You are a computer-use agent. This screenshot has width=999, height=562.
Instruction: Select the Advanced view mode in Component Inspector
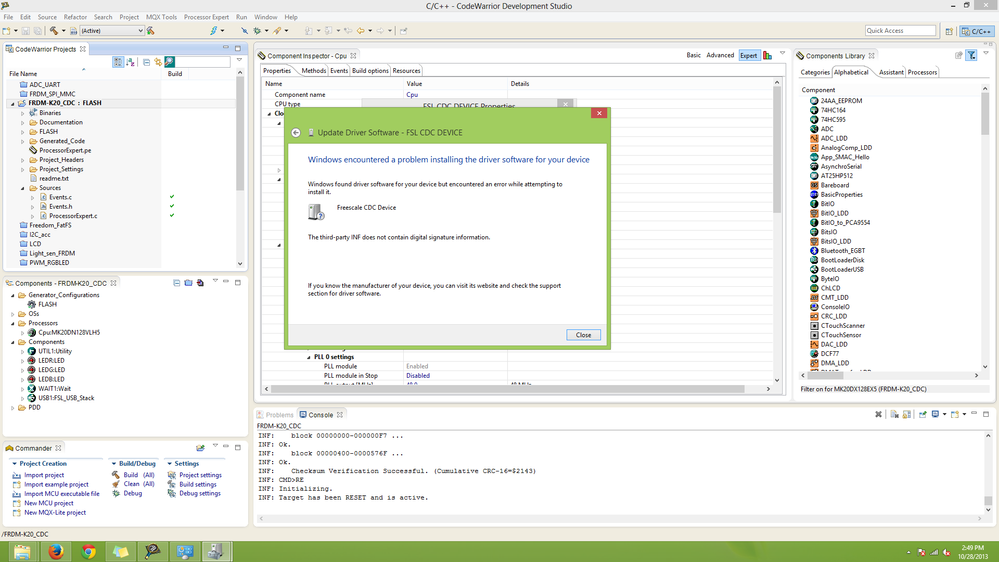pos(720,55)
